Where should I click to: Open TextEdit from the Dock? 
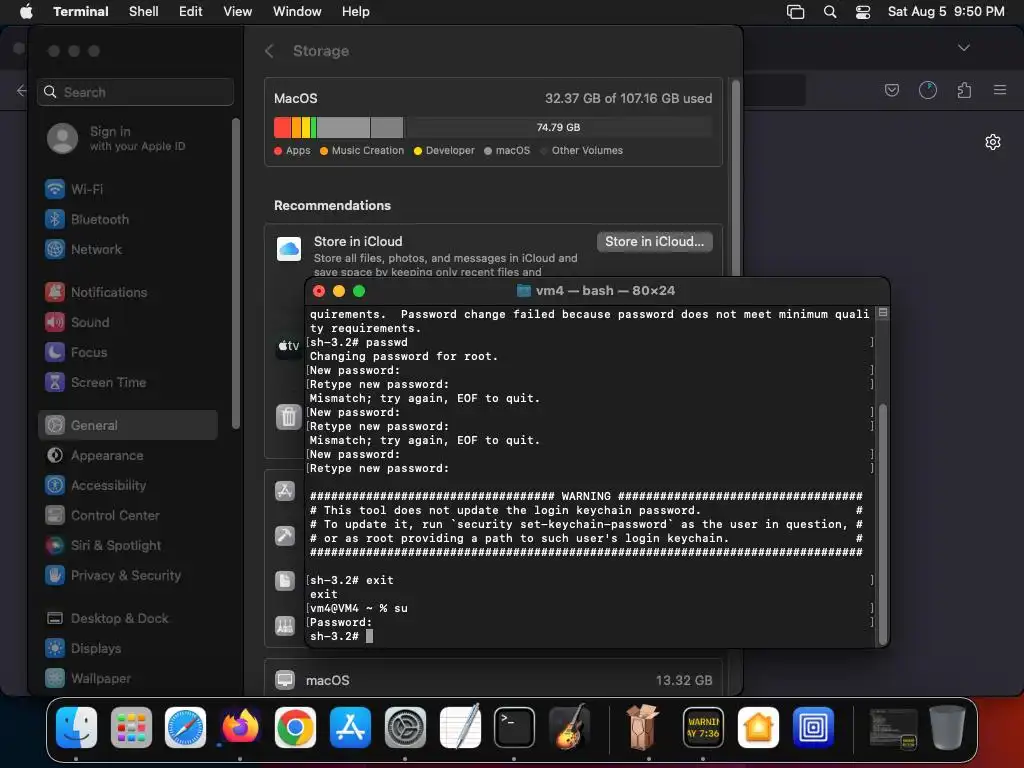click(460, 728)
